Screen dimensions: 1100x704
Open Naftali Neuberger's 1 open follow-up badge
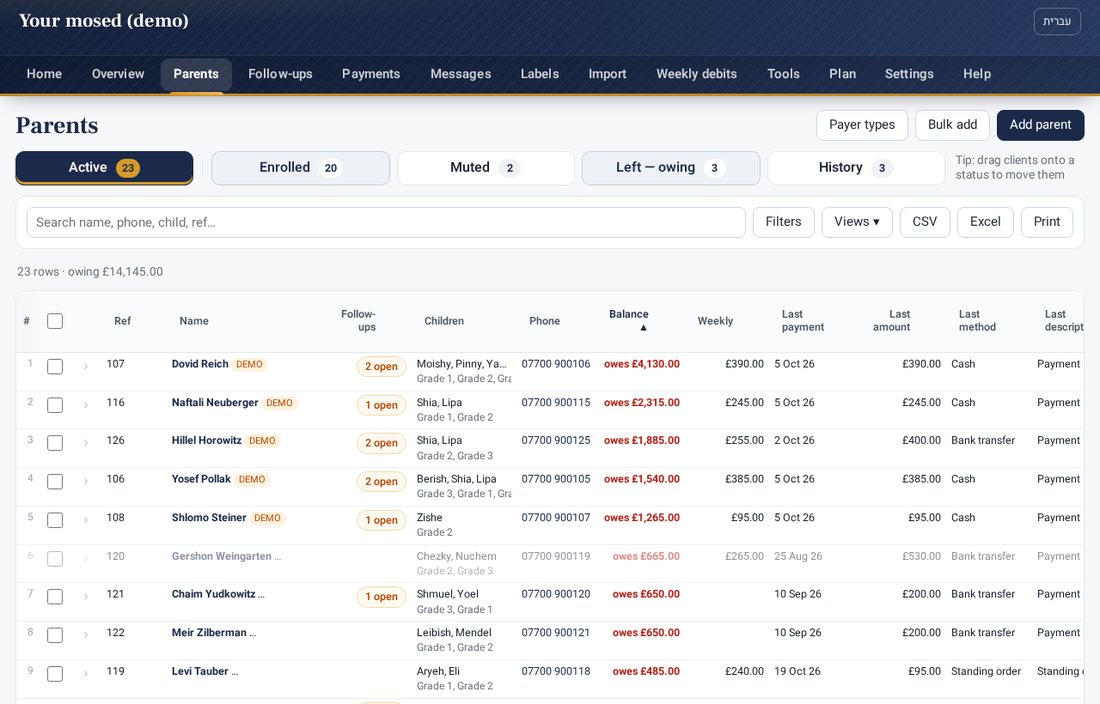(381, 405)
